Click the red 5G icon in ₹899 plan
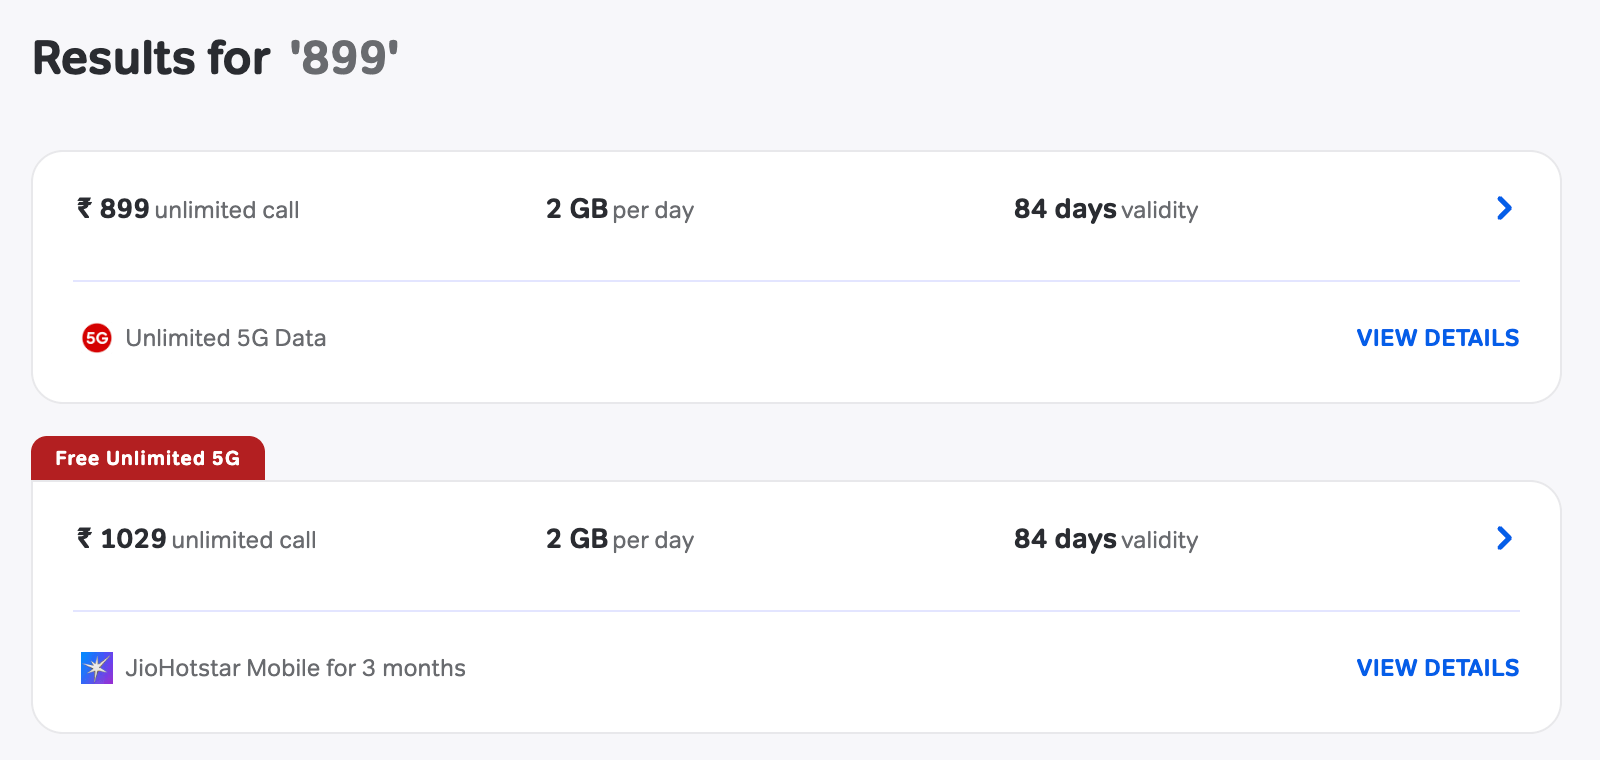Viewport: 1600px width, 760px height. coord(97,338)
